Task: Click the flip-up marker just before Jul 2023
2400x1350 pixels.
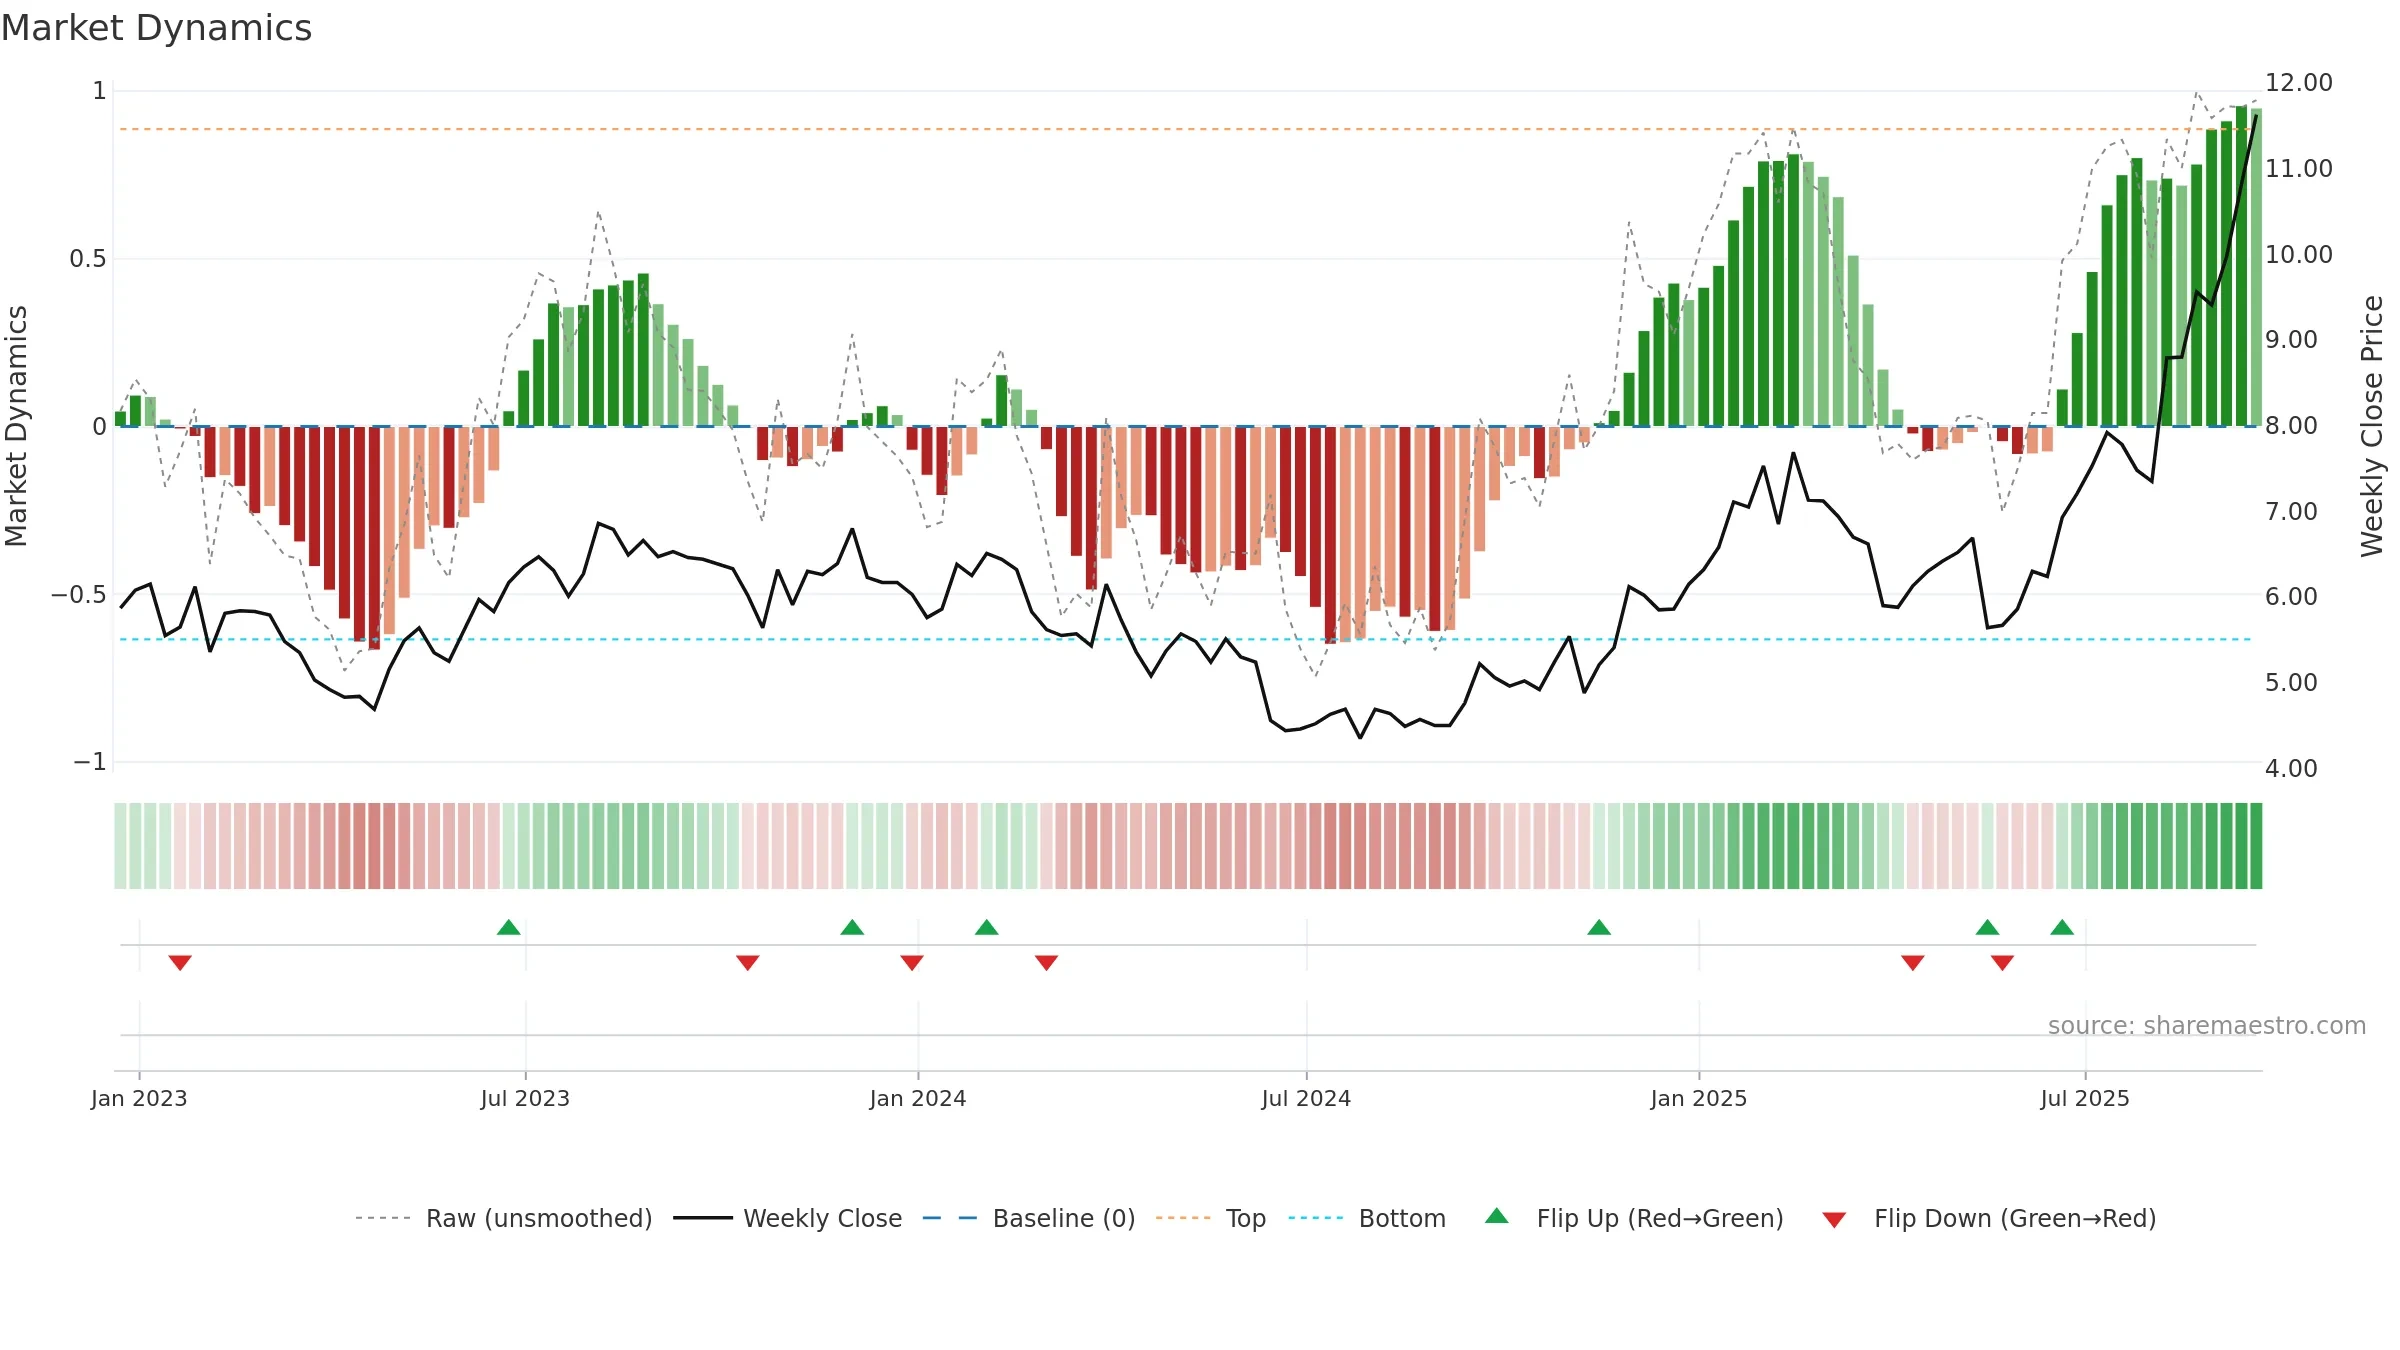Action: [509, 927]
